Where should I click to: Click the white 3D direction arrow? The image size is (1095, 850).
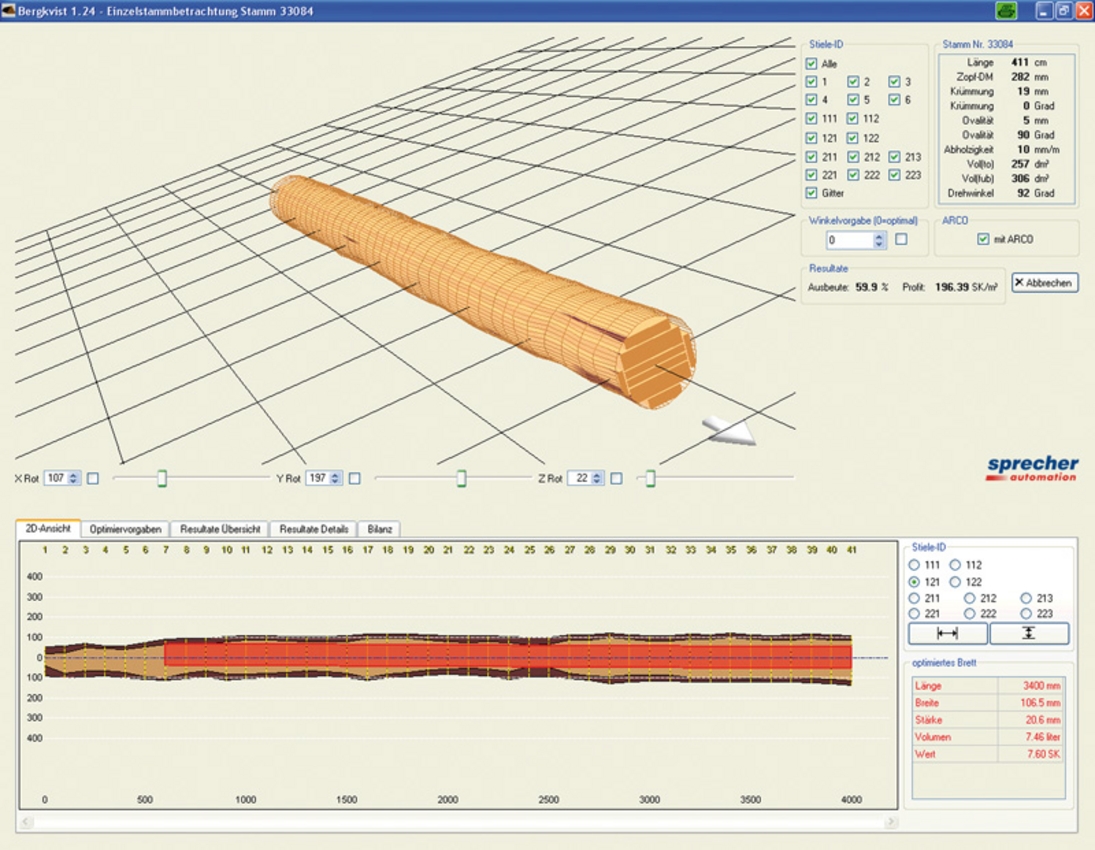click(729, 431)
